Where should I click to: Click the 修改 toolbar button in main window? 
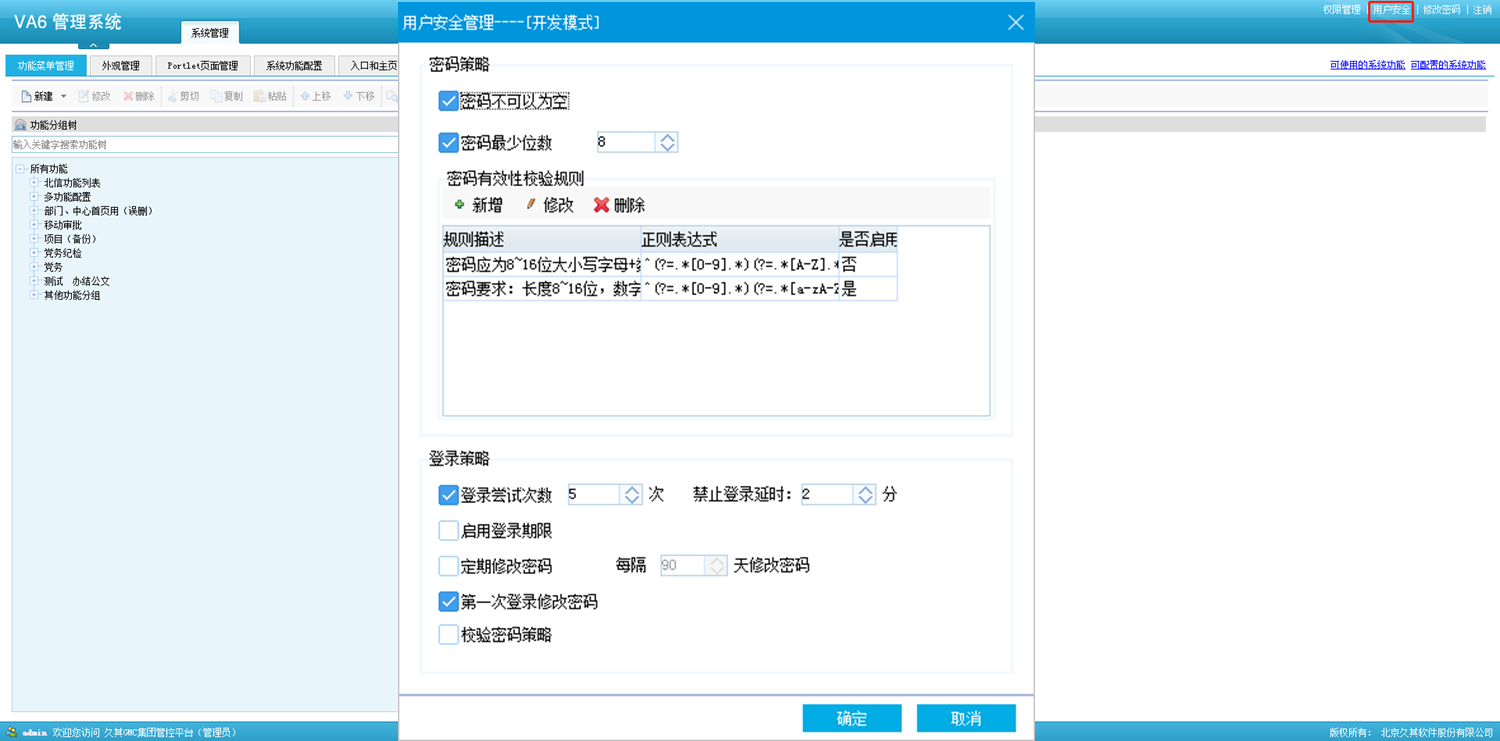[94, 96]
